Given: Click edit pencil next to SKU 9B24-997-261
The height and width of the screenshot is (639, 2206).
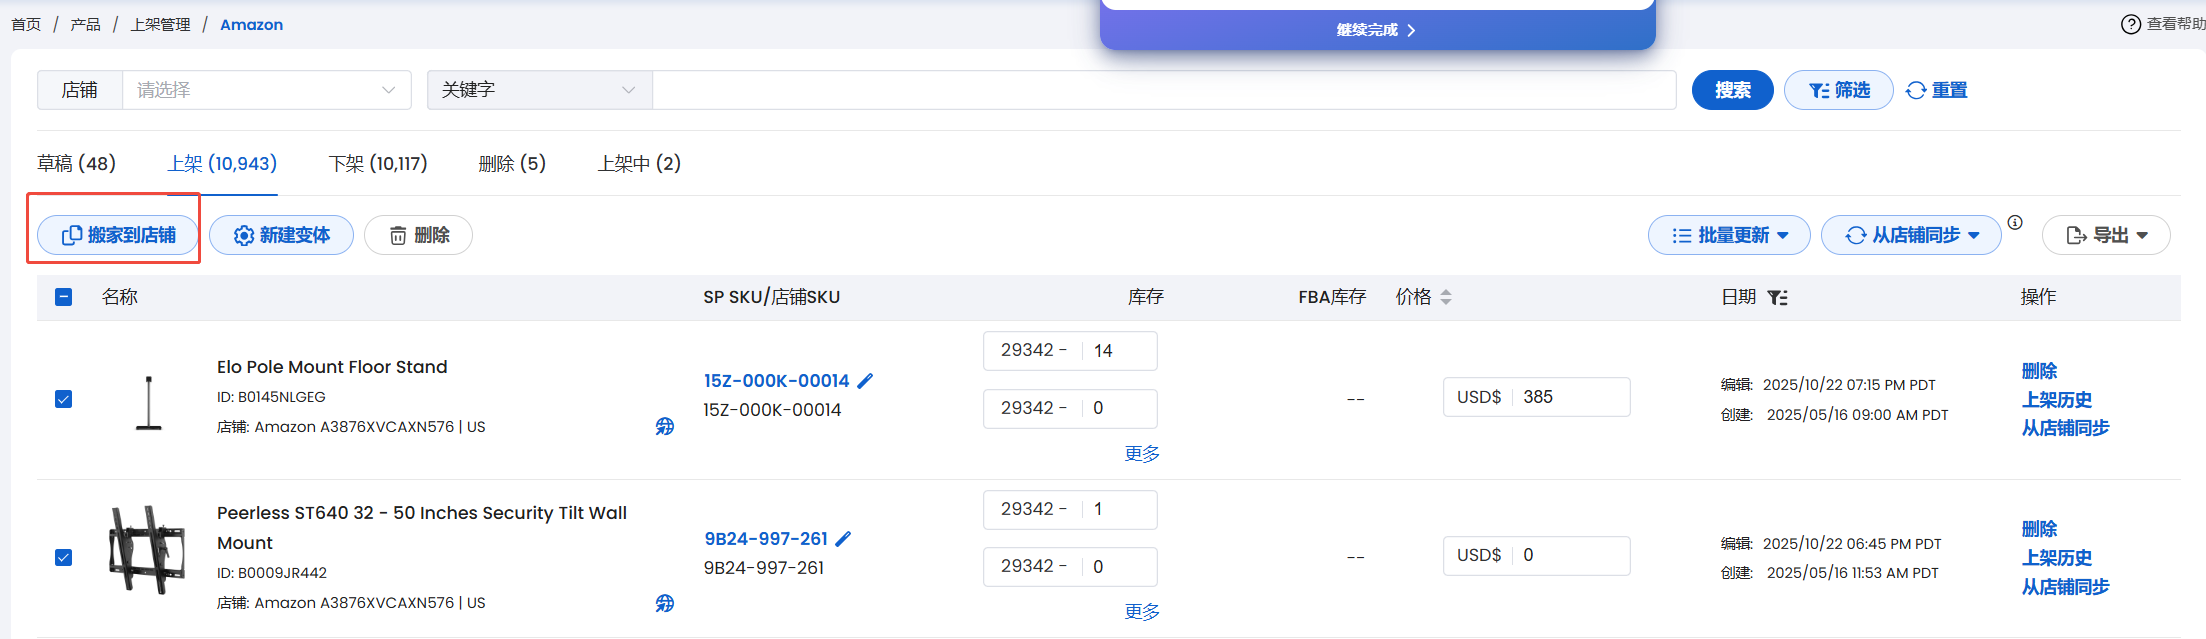Looking at the screenshot, I should 844,539.
